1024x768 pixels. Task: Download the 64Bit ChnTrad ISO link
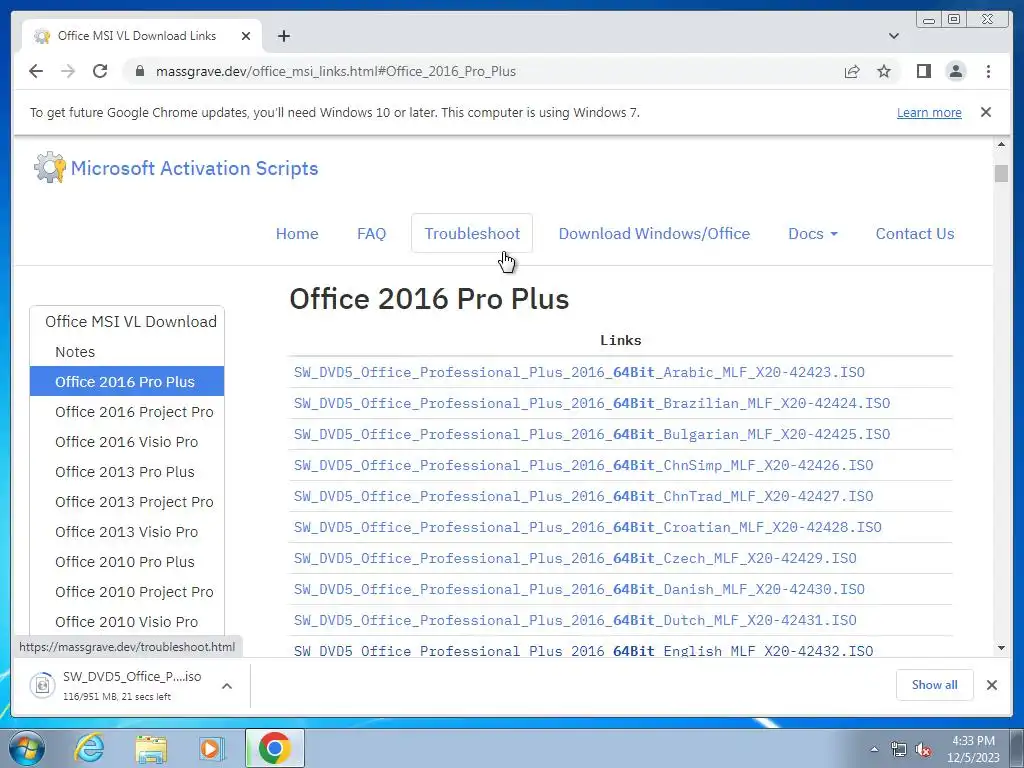[583, 496]
